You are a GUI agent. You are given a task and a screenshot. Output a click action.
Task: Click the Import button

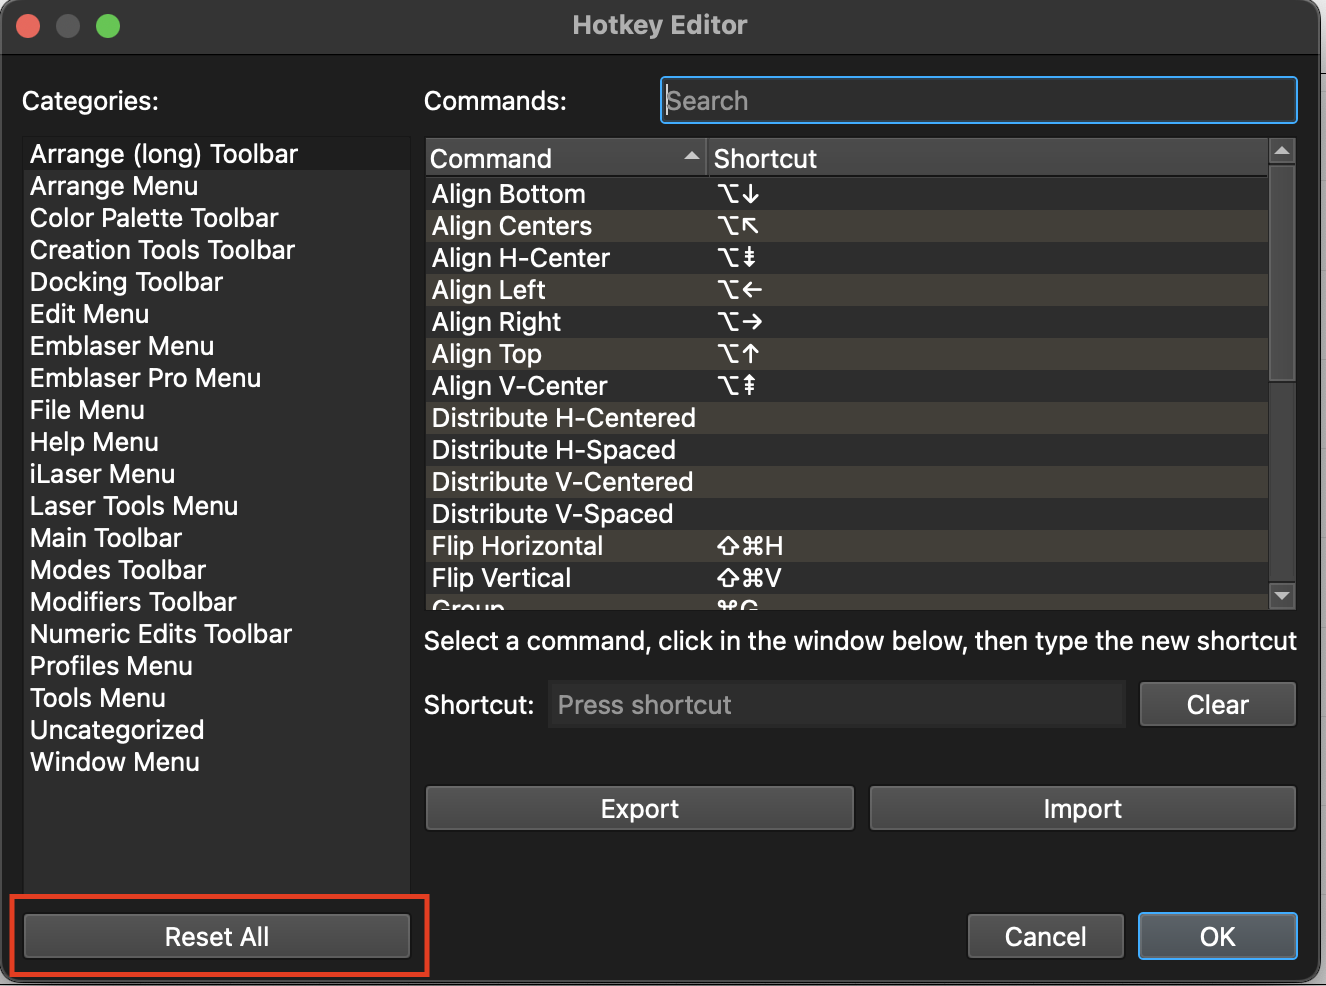point(1082,808)
